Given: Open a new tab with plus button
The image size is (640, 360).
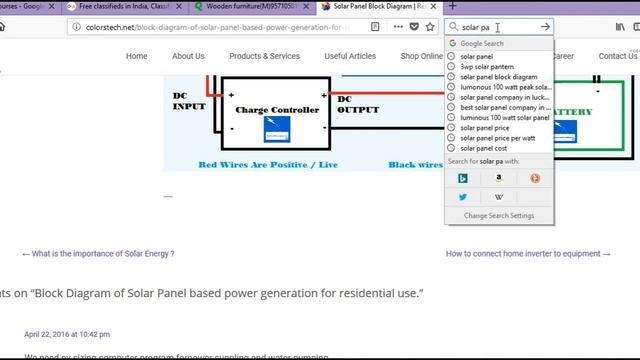Looking at the screenshot, I should [452, 6].
